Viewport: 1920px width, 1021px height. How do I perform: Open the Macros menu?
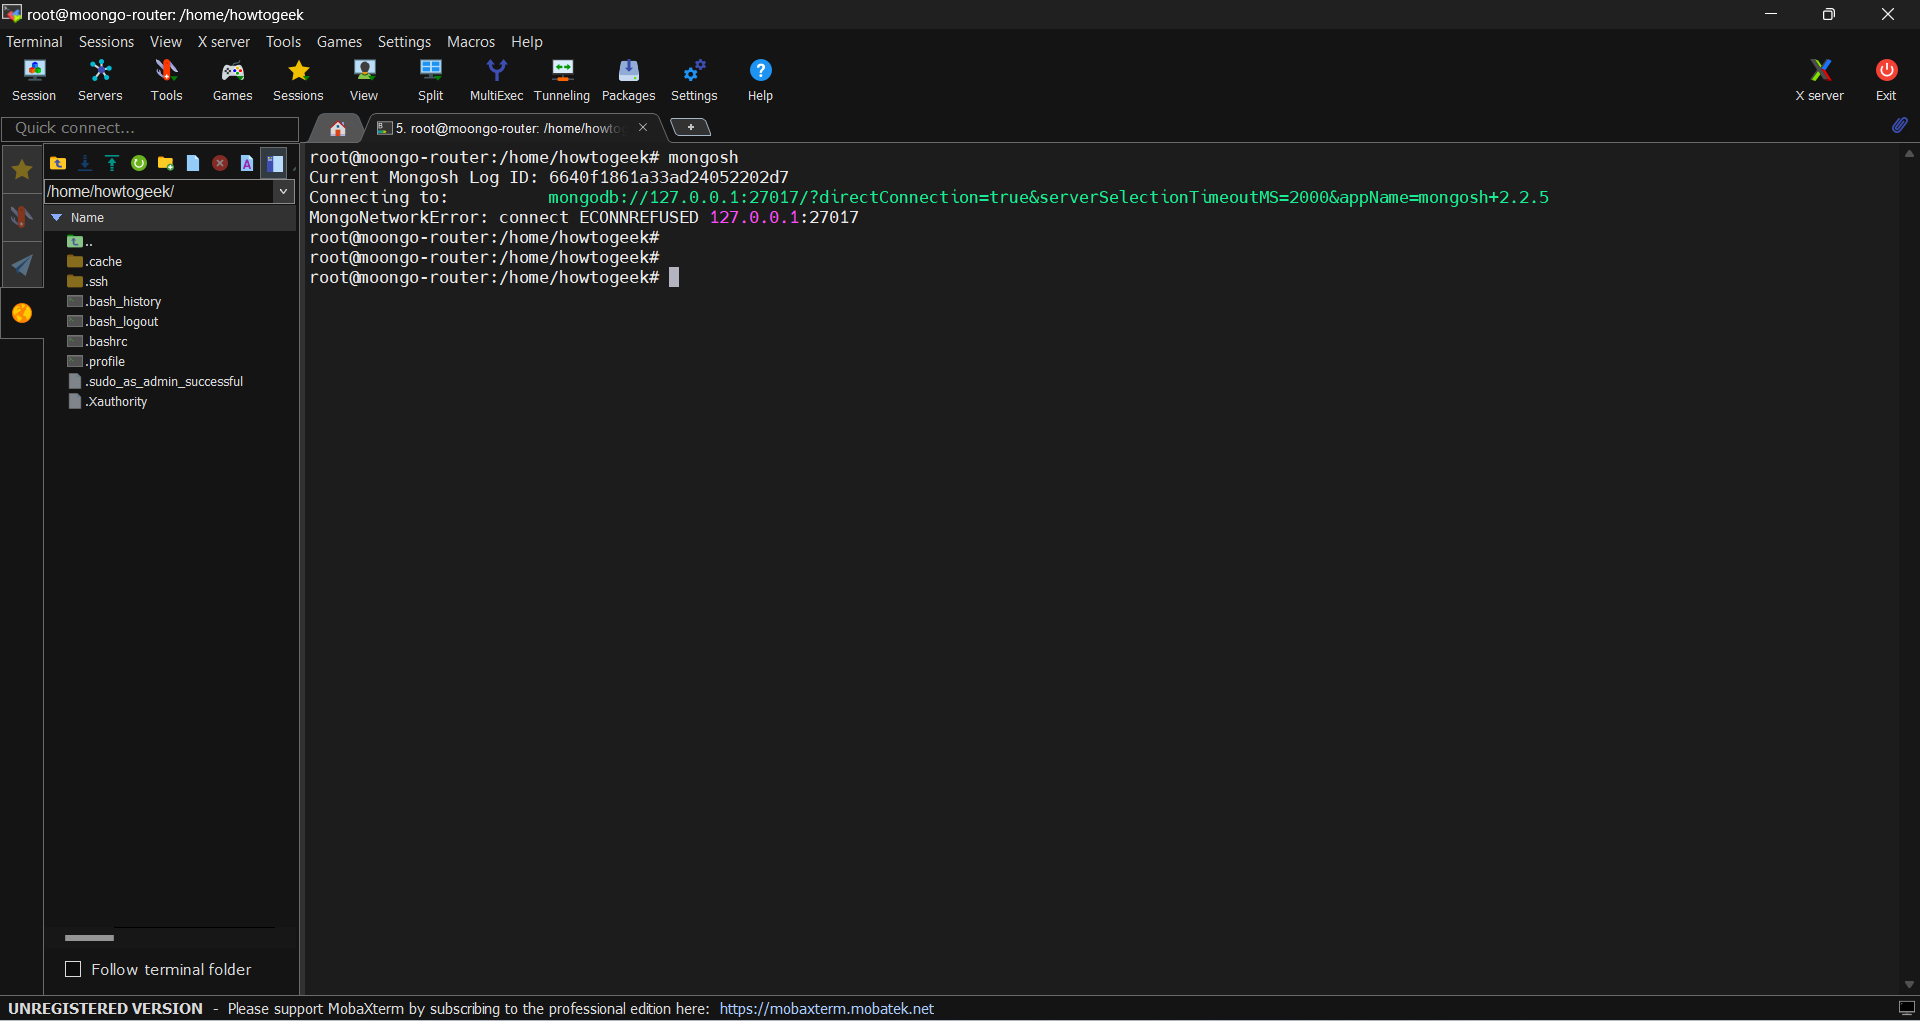pyautogui.click(x=470, y=42)
